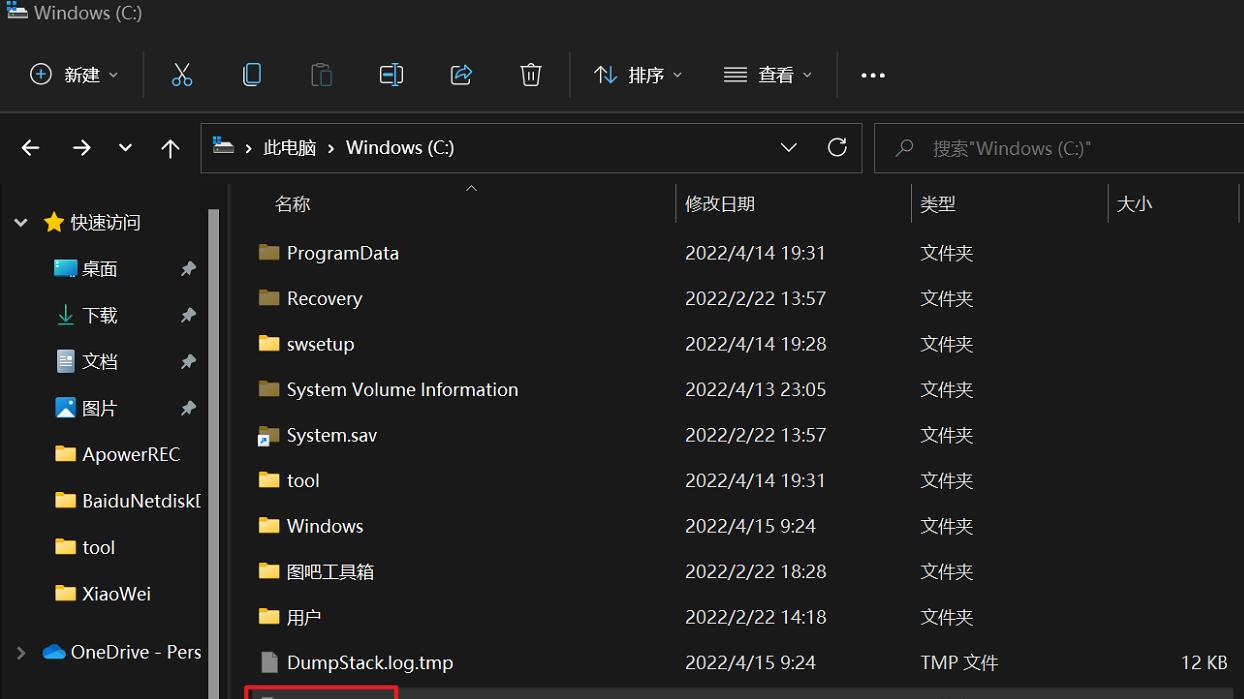The image size is (1244, 699).
Task: Click the 用户 folder icon
Action: 268,617
